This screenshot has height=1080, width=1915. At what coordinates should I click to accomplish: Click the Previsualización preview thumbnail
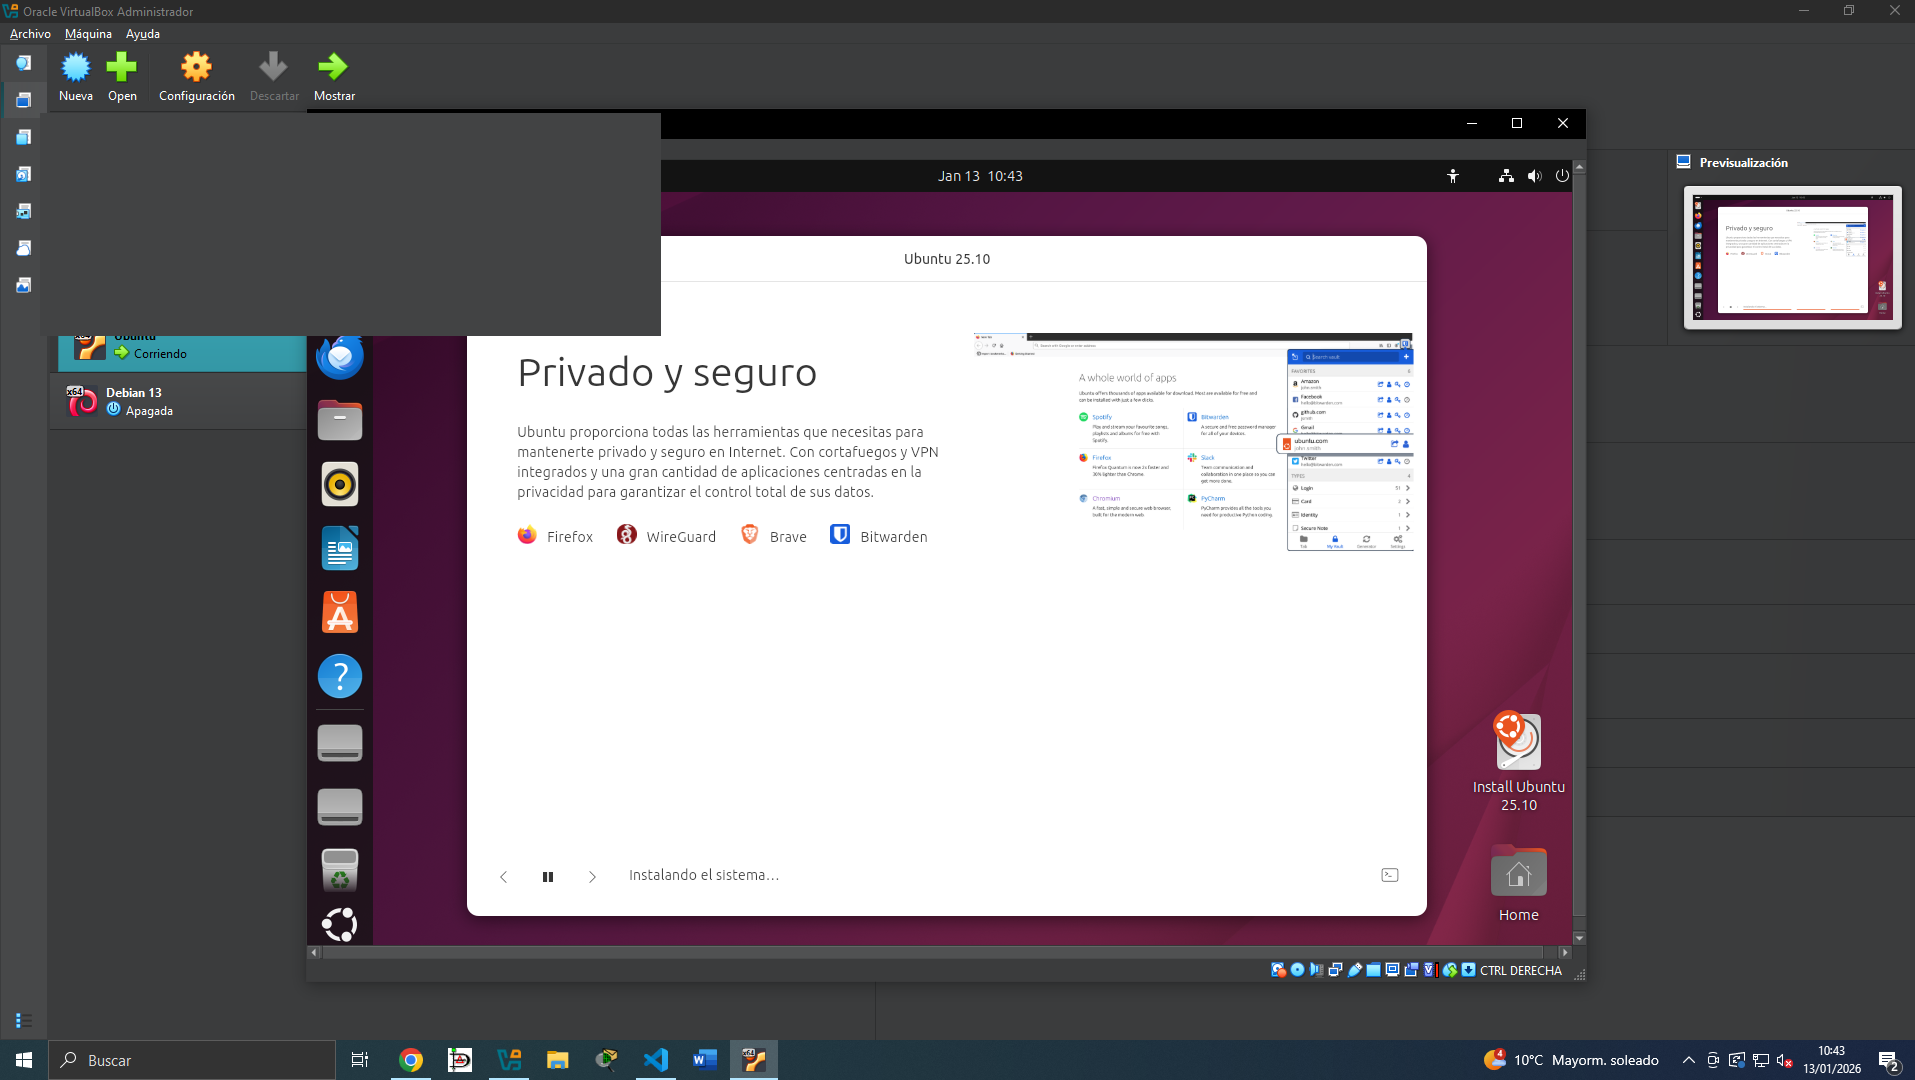pos(1792,257)
